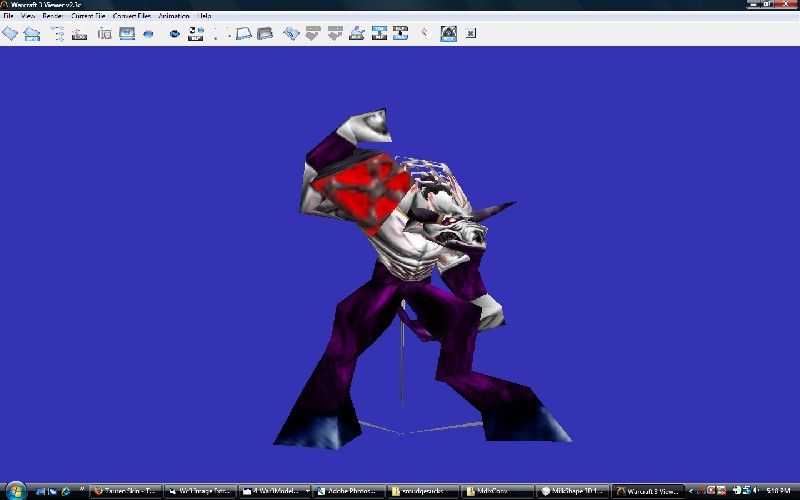Image resolution: width=800 pixels, height=500 pixels.
Task: Open the Current File menu
Action: [88, 16]
